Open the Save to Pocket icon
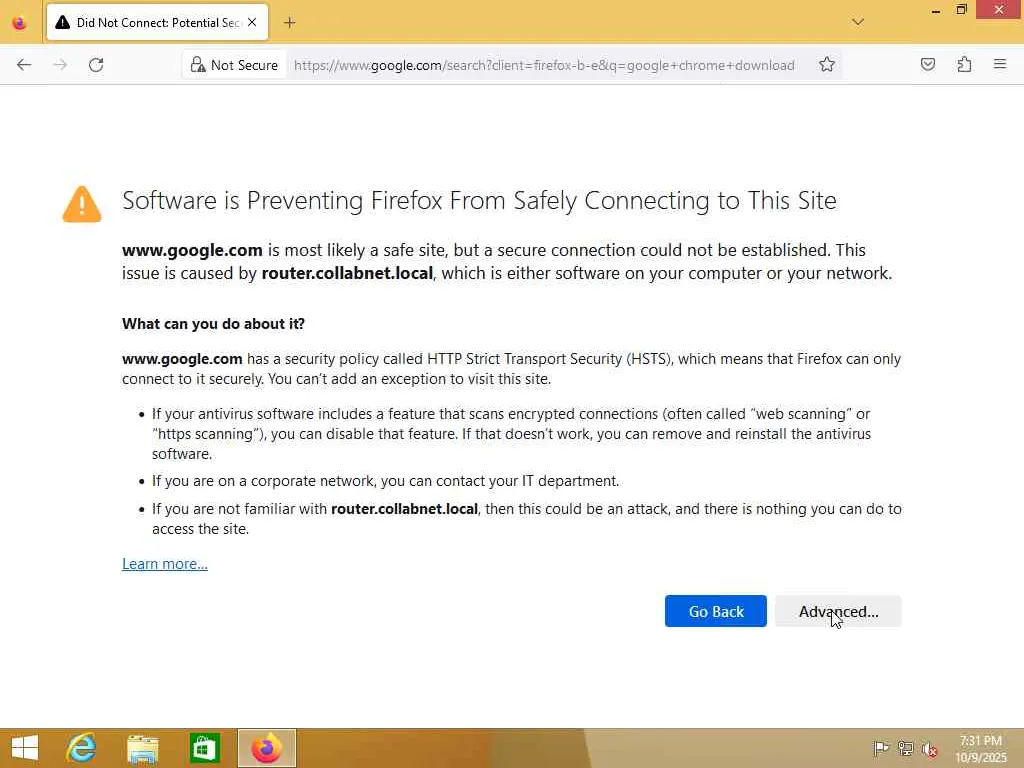Image resolution: width=1024 pixels, height=768 pixels. (928, 65)
